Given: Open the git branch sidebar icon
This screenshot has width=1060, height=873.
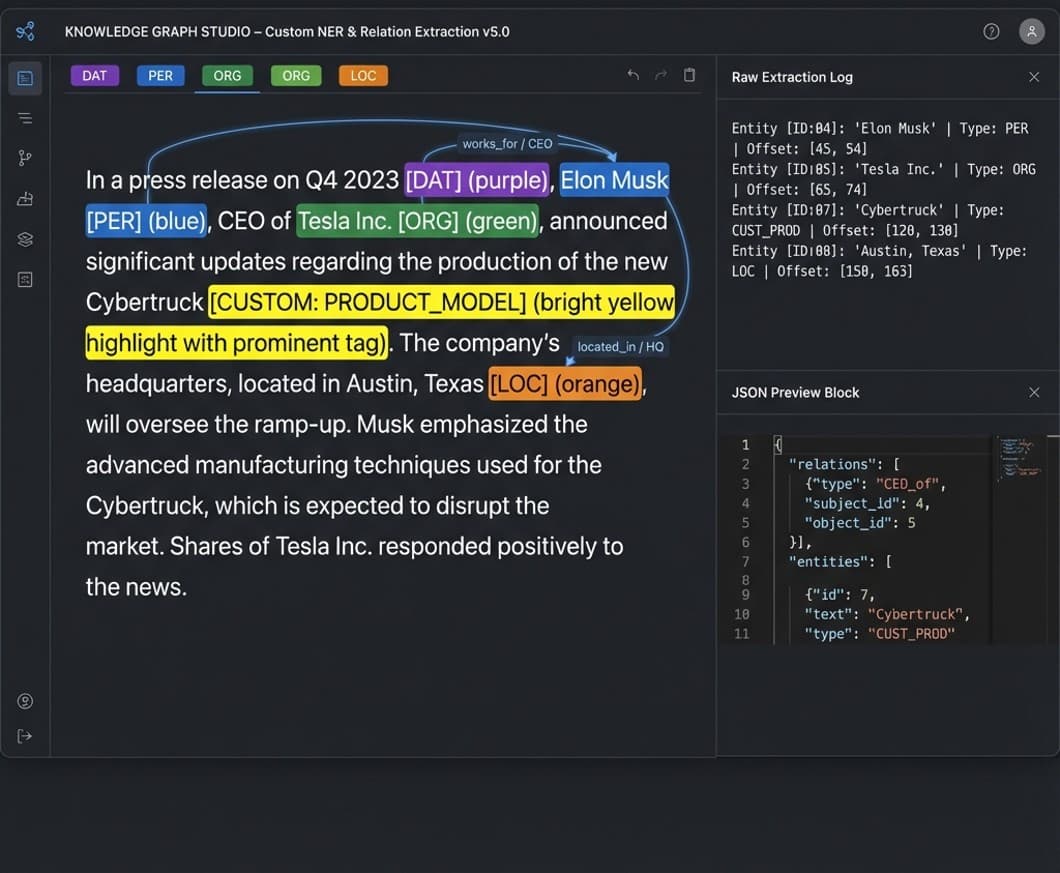Looking at the screenshot, I should (25, 158).
